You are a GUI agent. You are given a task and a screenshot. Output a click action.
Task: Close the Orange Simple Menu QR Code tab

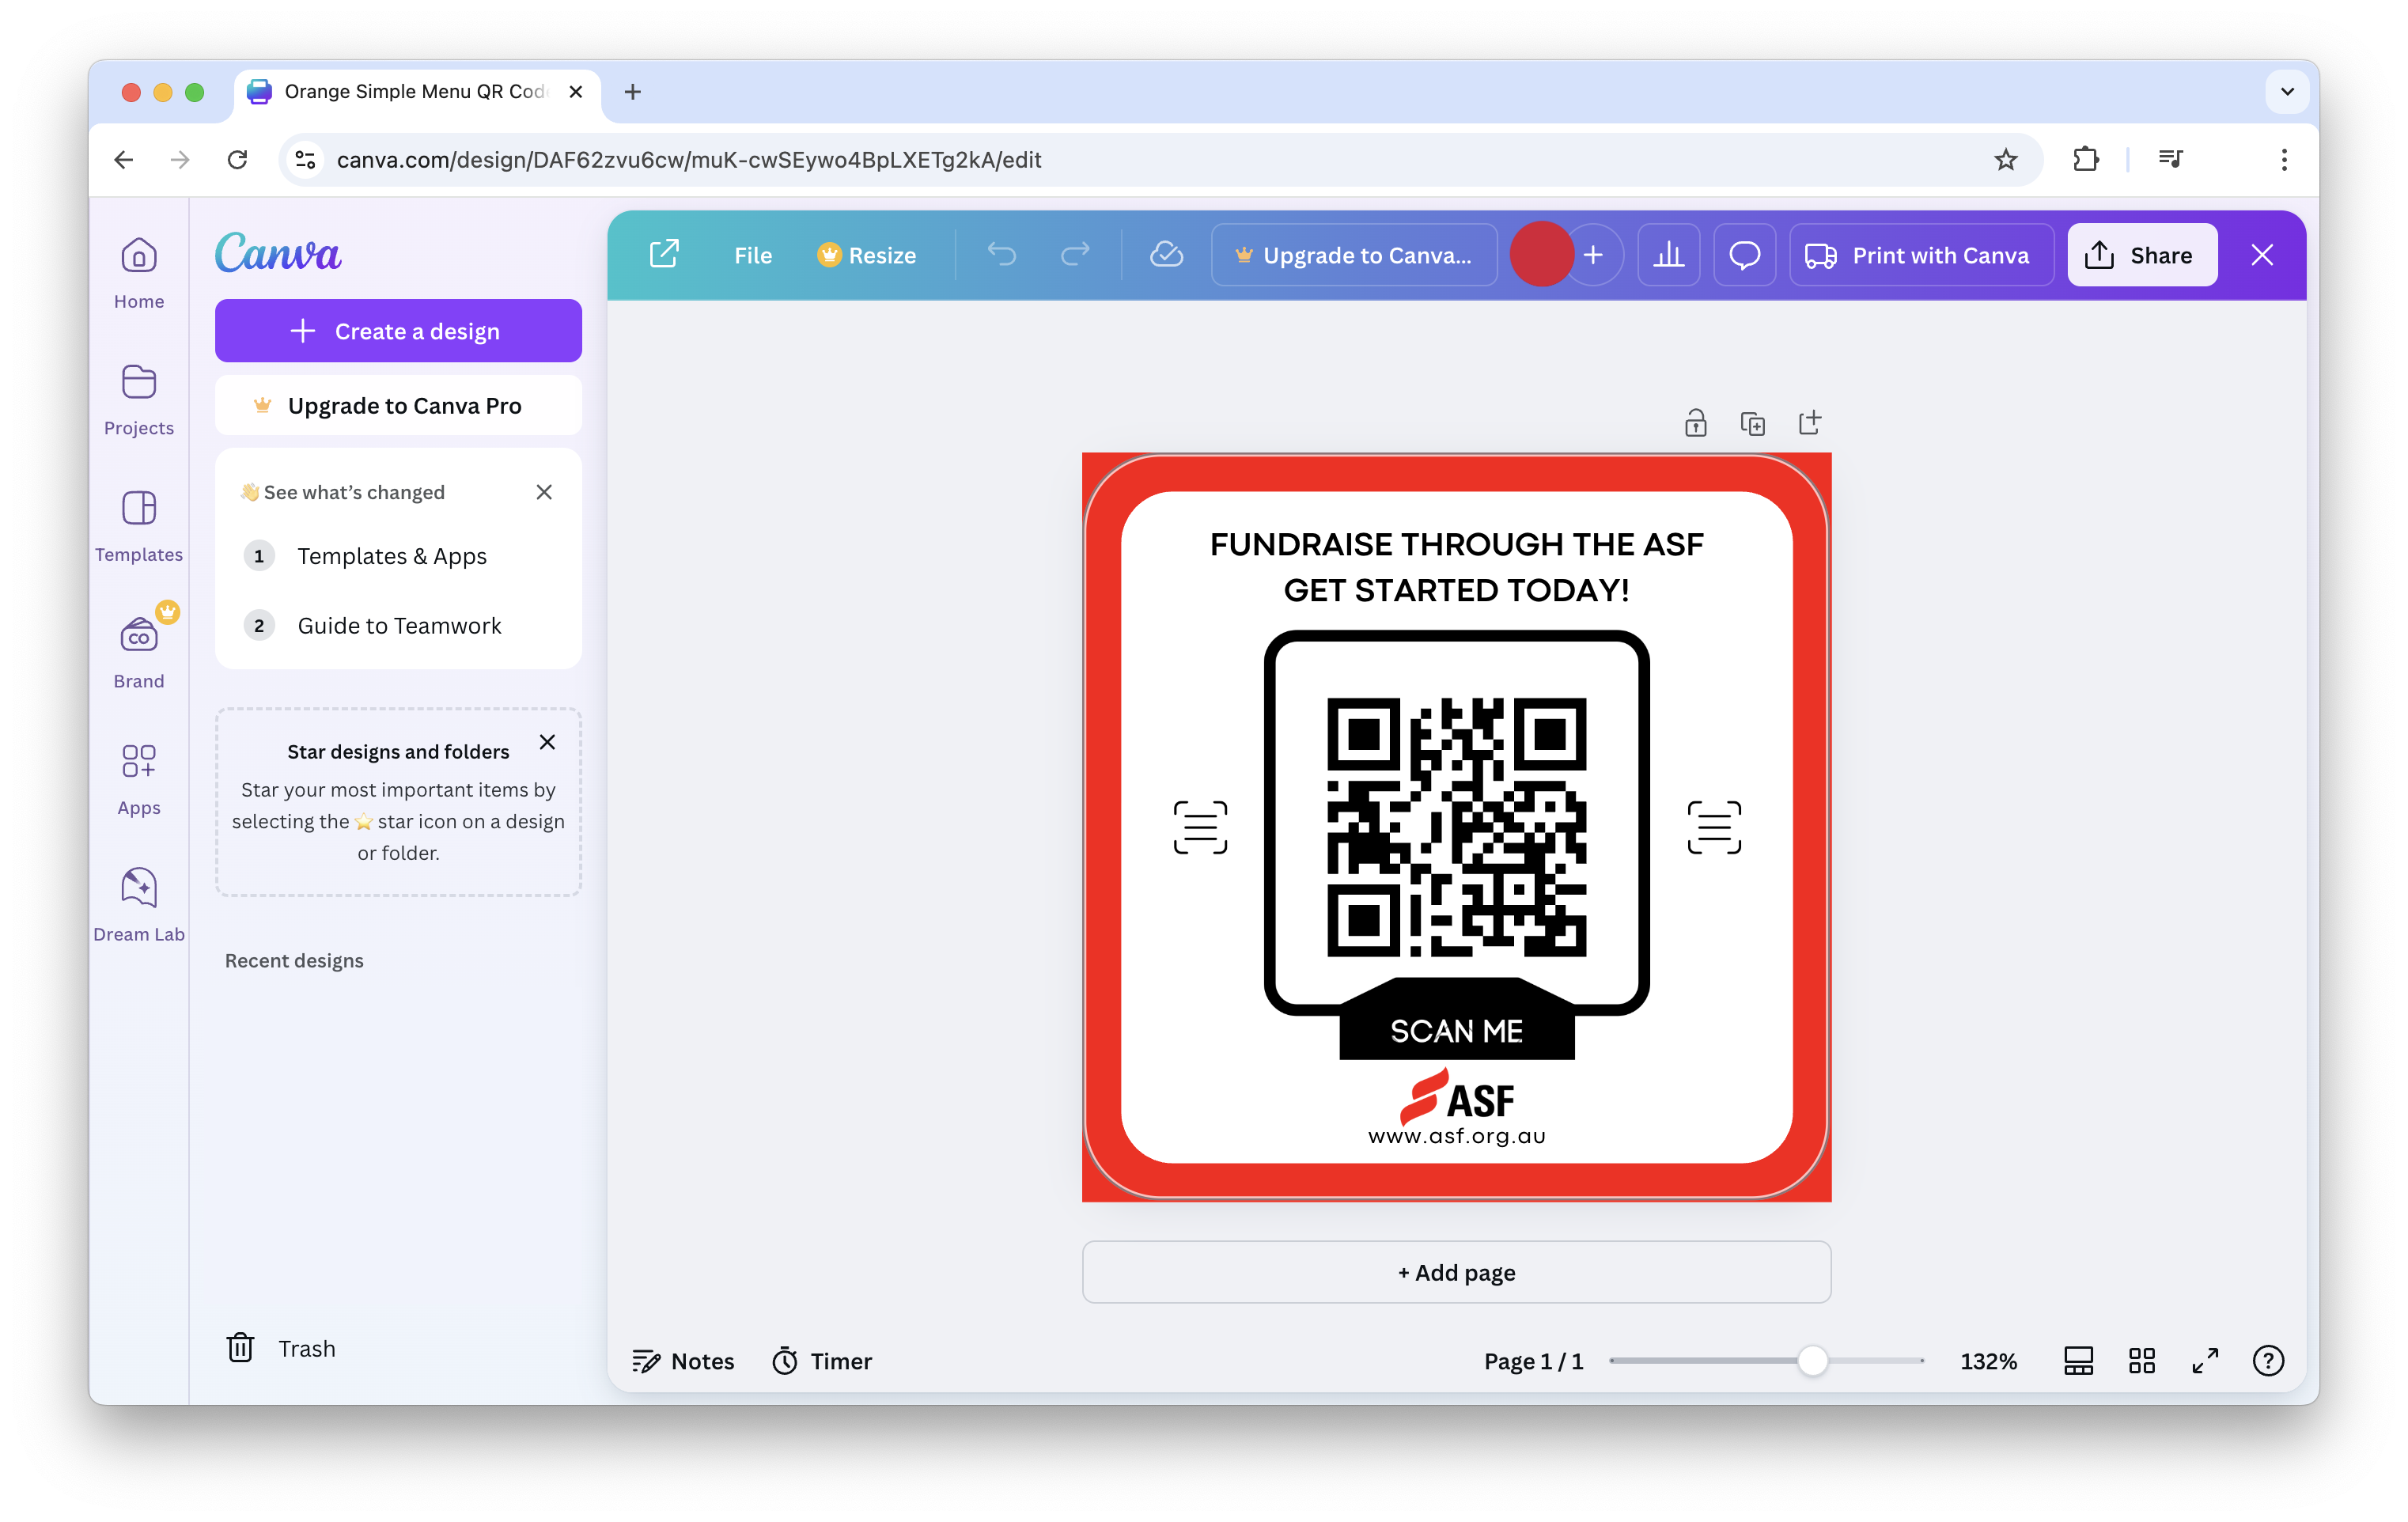pyautogui.click(x=576, y=92)
